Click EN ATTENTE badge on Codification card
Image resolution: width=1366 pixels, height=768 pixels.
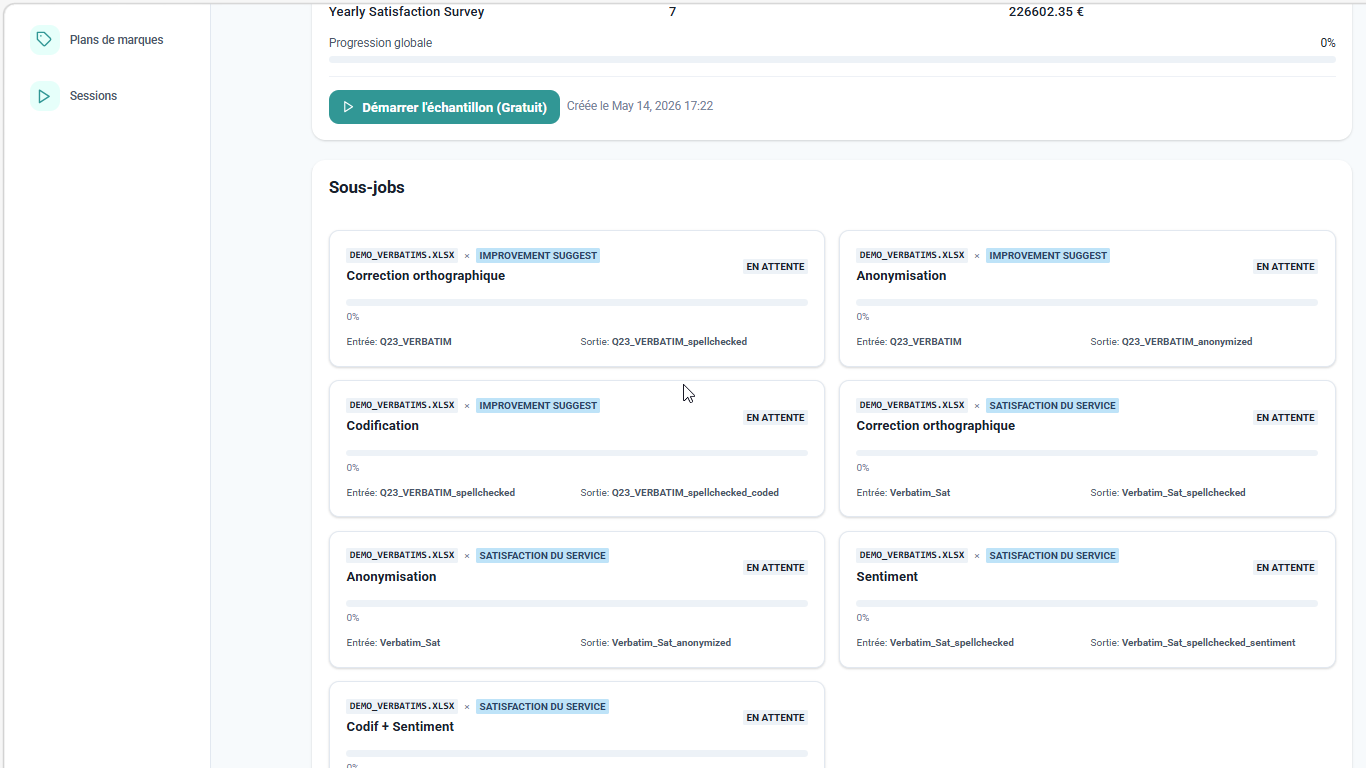(x=775, y=418)
